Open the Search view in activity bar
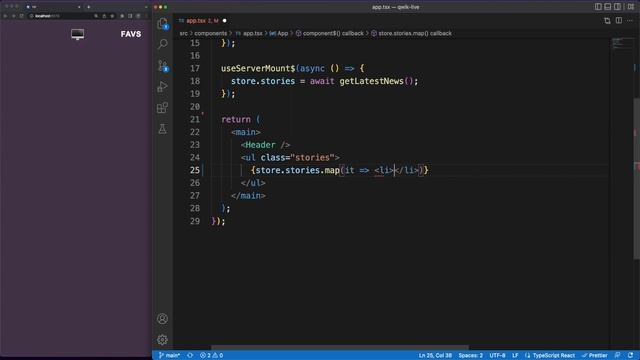This screenshot has width=640, height=360. tap(162, 44)
